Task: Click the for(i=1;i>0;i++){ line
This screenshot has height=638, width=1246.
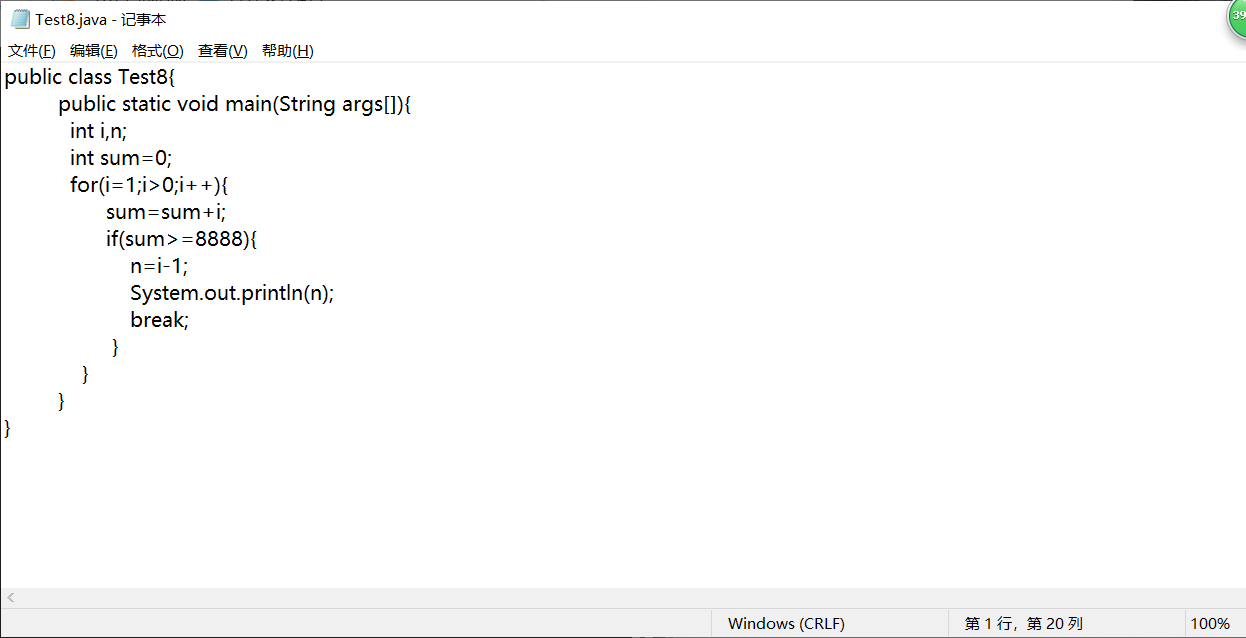Action: (x=150, y=185)
